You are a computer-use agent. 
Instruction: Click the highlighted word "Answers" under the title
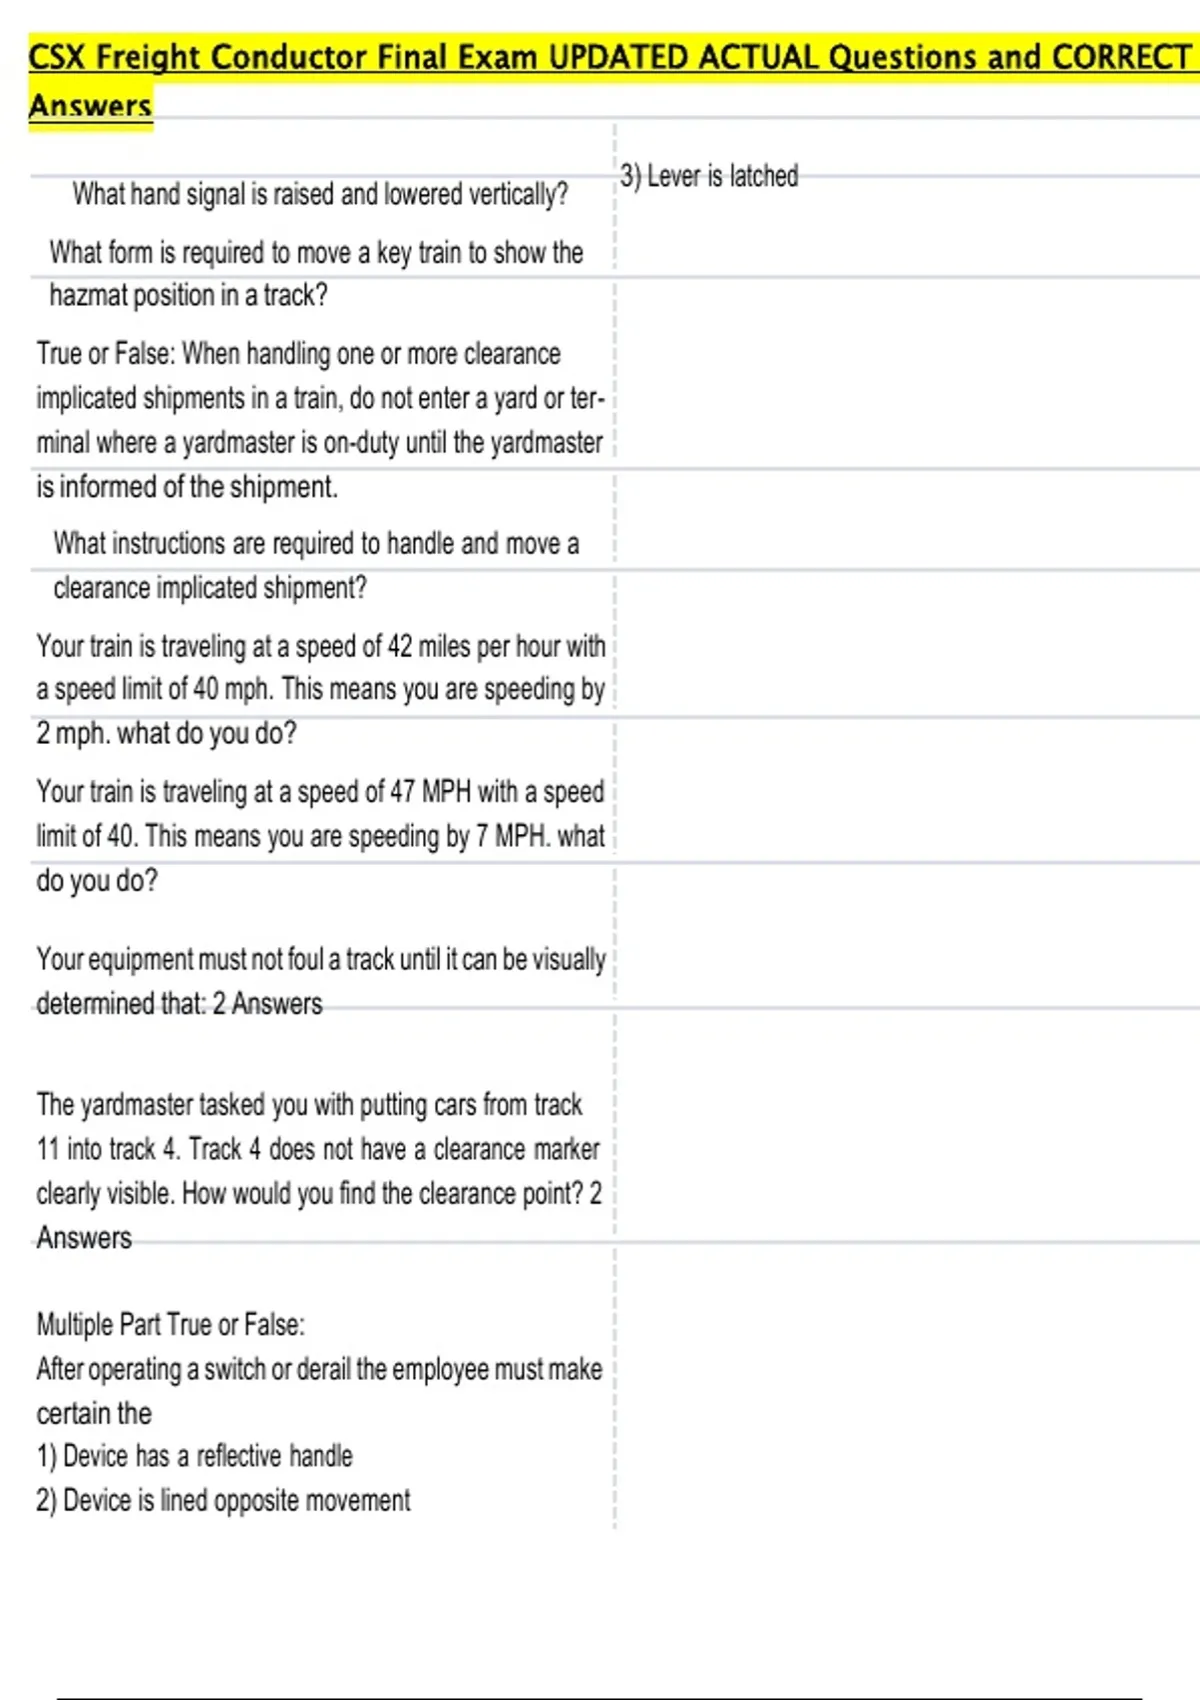pos(90,106)
